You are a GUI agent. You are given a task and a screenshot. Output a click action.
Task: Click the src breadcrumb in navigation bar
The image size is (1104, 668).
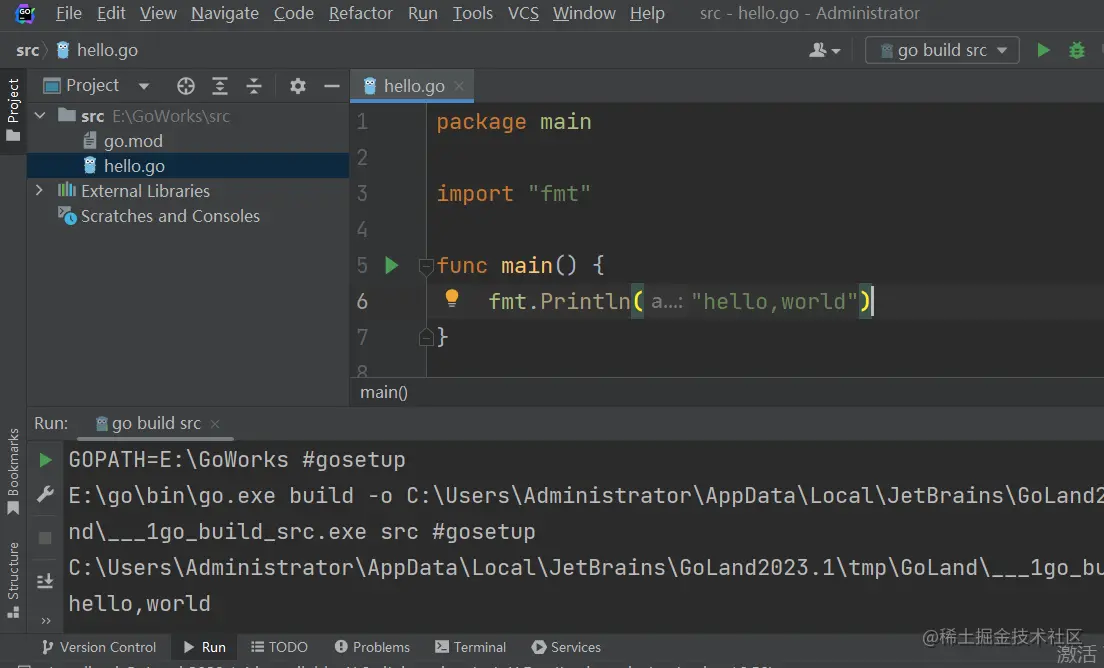(x=27, y=50)
